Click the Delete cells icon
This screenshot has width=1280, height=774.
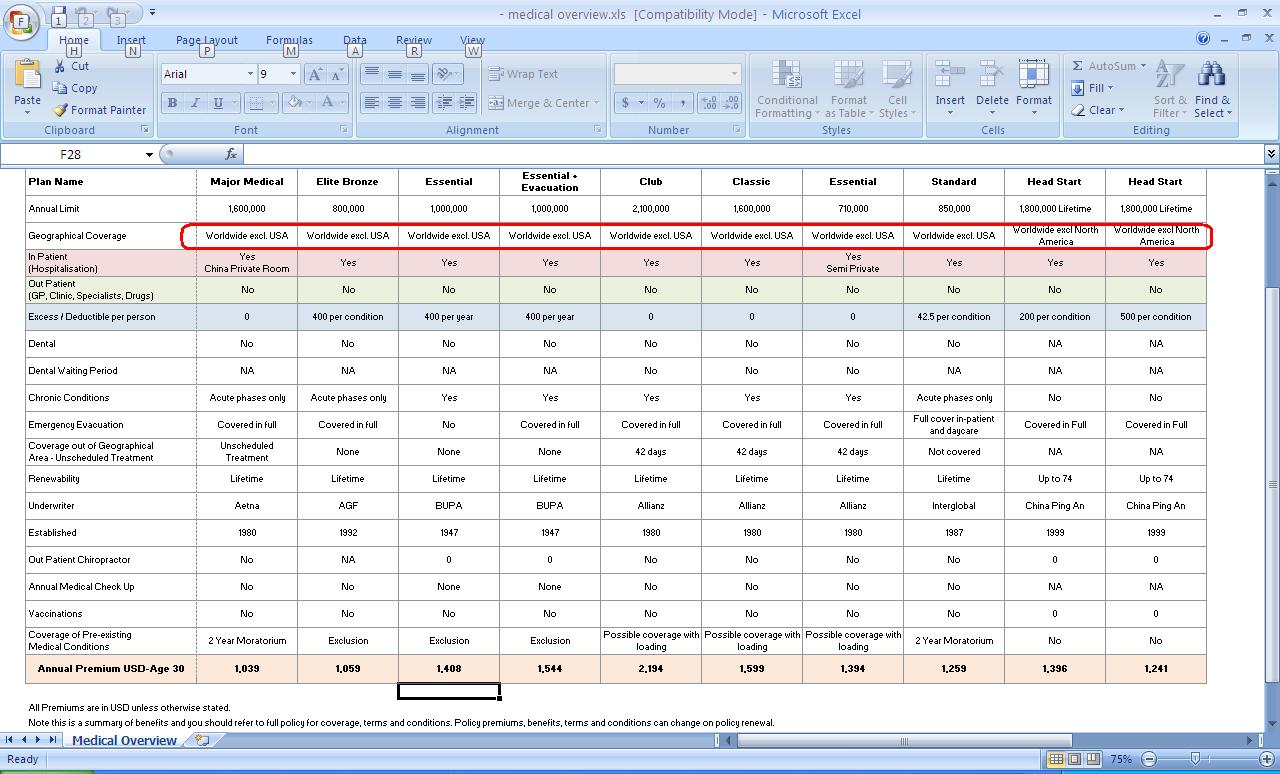point(992,77)
